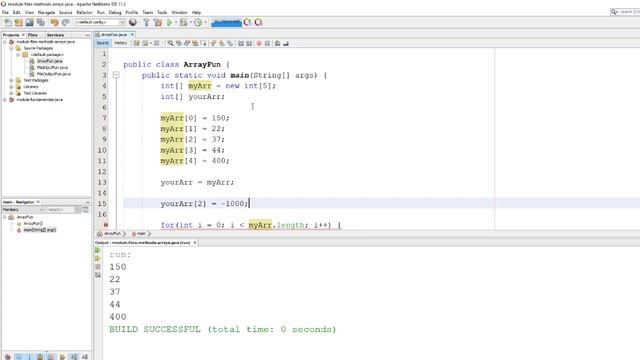640x360 pixels.
Task: Minimize the Projects panel
Action: [x=87, y=36]
